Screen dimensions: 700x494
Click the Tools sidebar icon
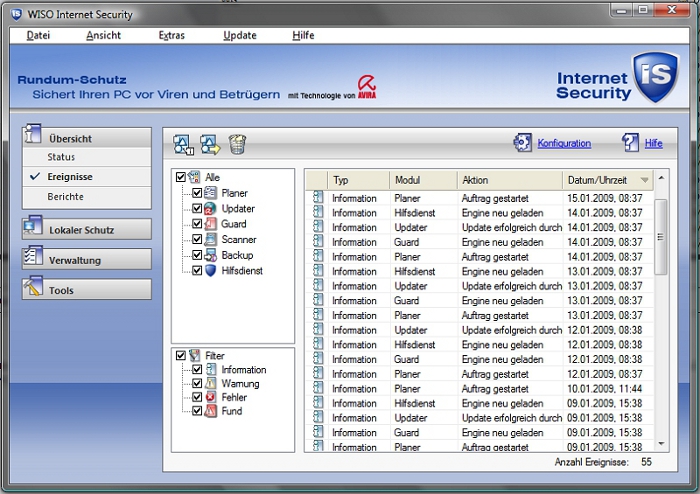tap(32, 290)
